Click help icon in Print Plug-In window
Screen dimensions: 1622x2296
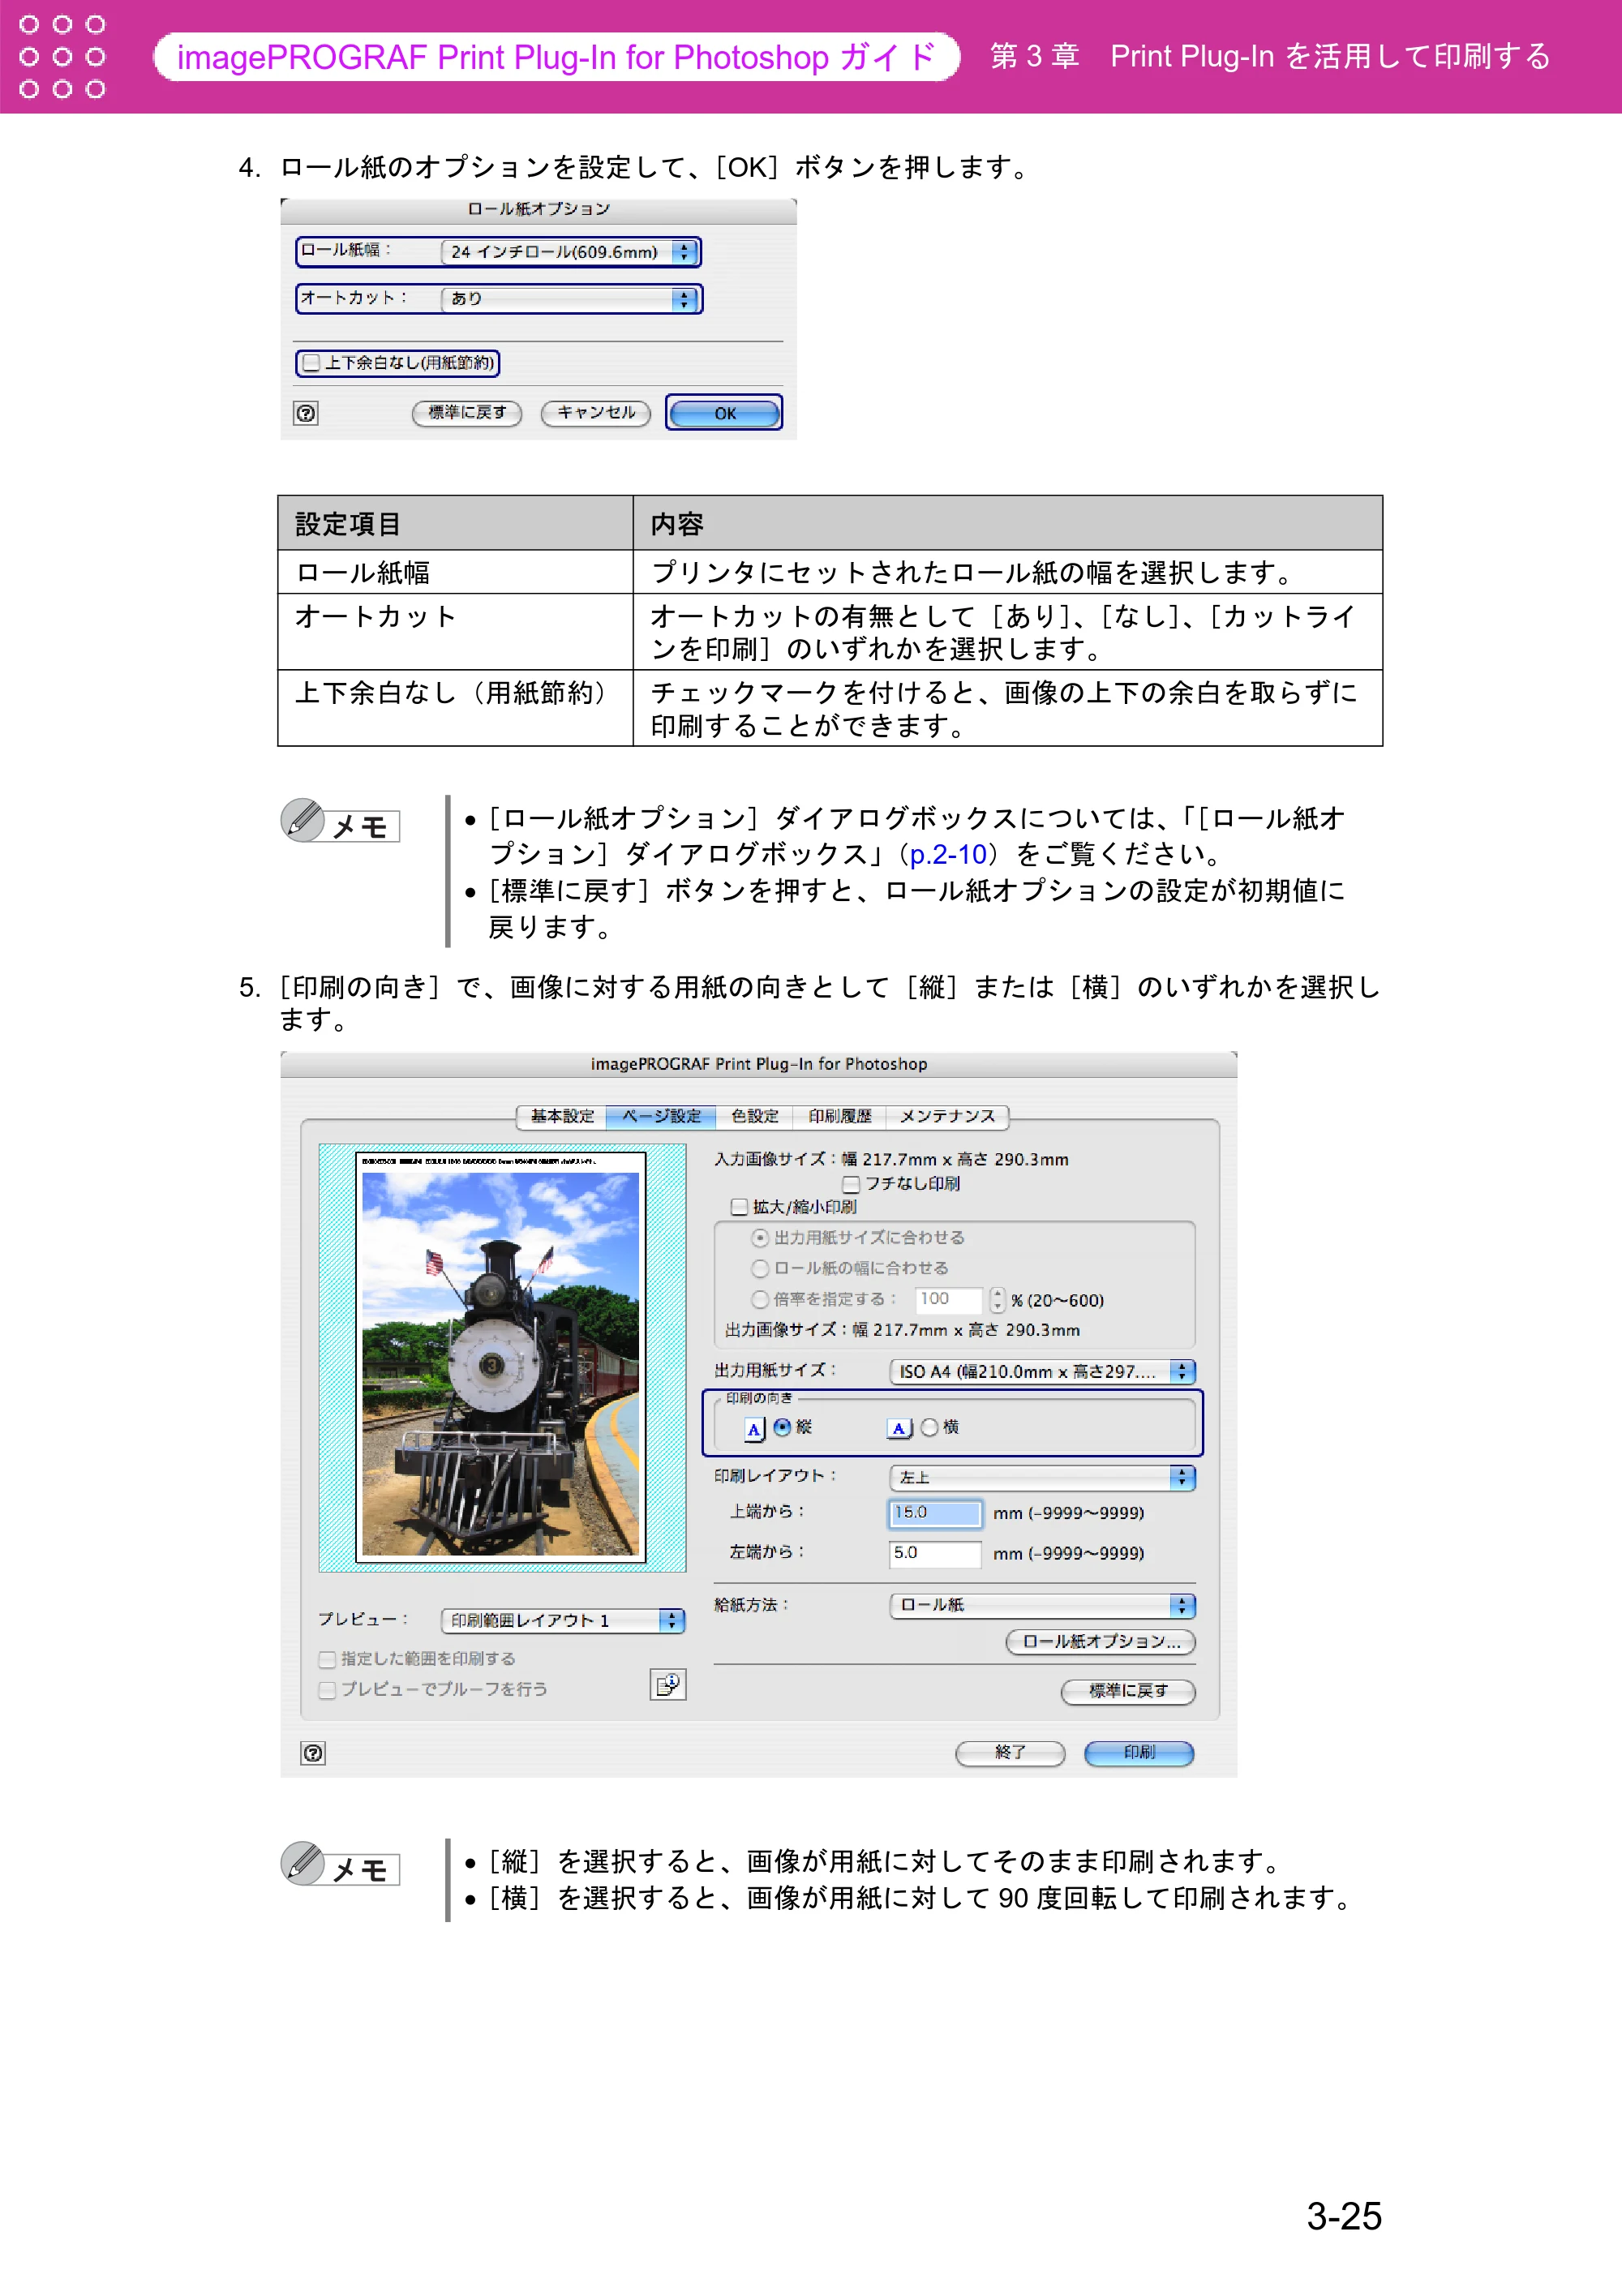[313, 1752]
